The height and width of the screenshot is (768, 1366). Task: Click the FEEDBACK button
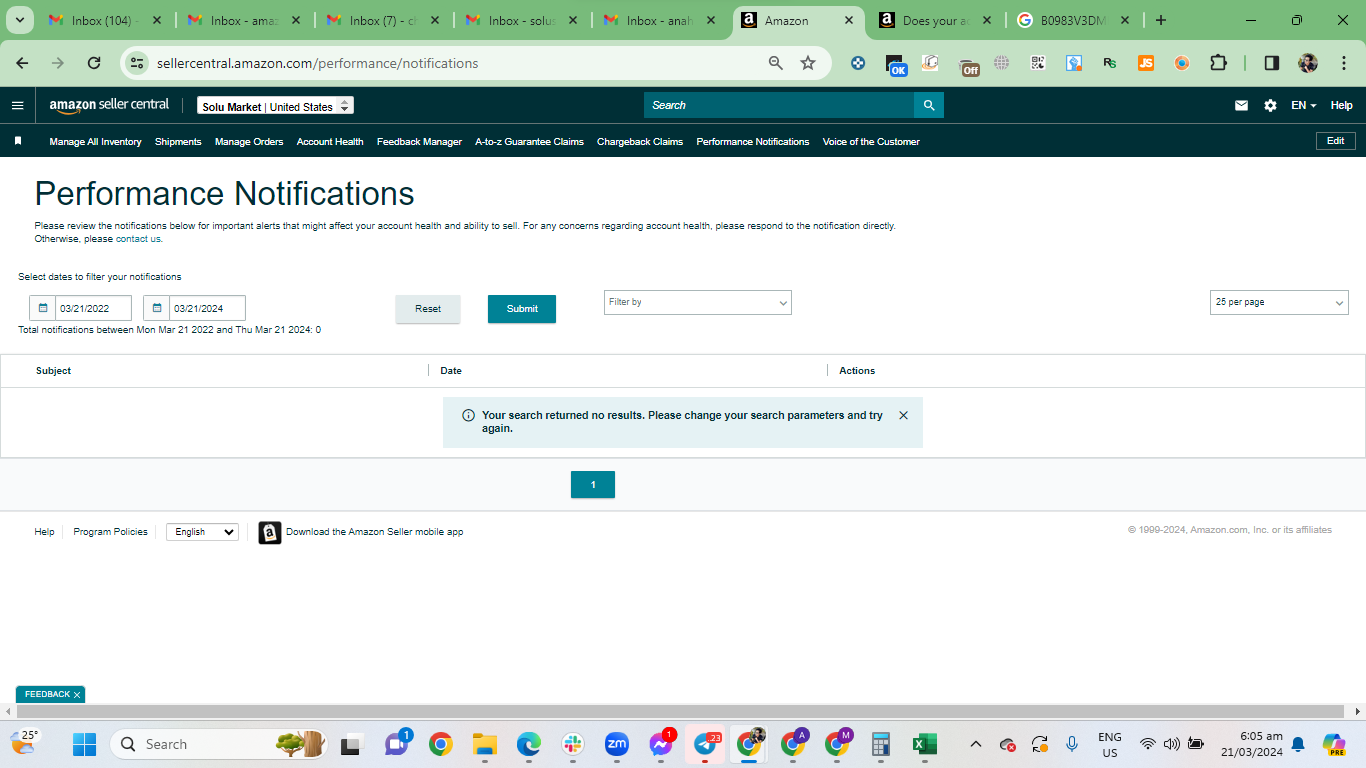[50, 694]
